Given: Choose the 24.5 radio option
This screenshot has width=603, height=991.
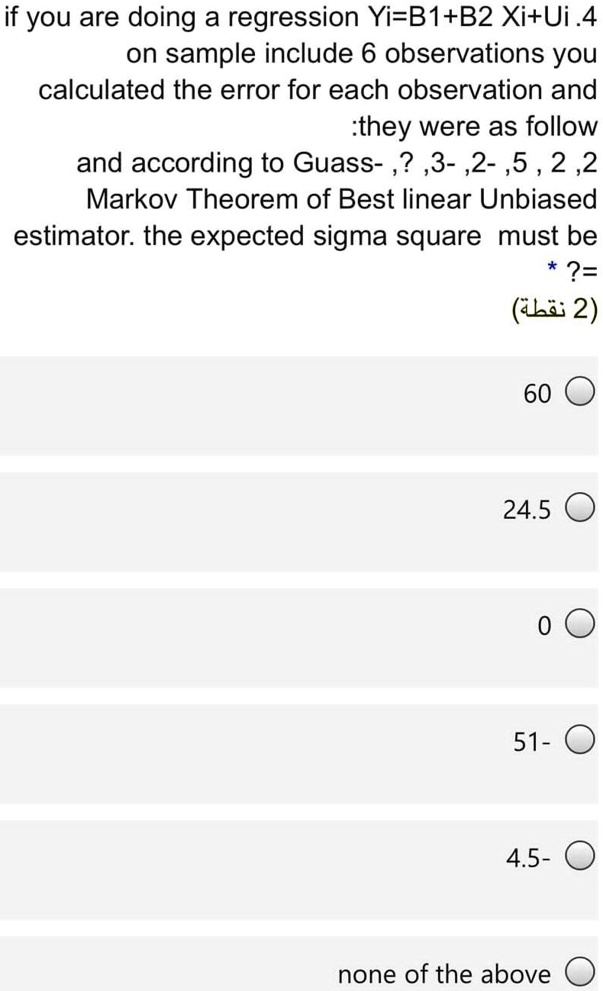Looking at the screenshot, I should (581, 510).
